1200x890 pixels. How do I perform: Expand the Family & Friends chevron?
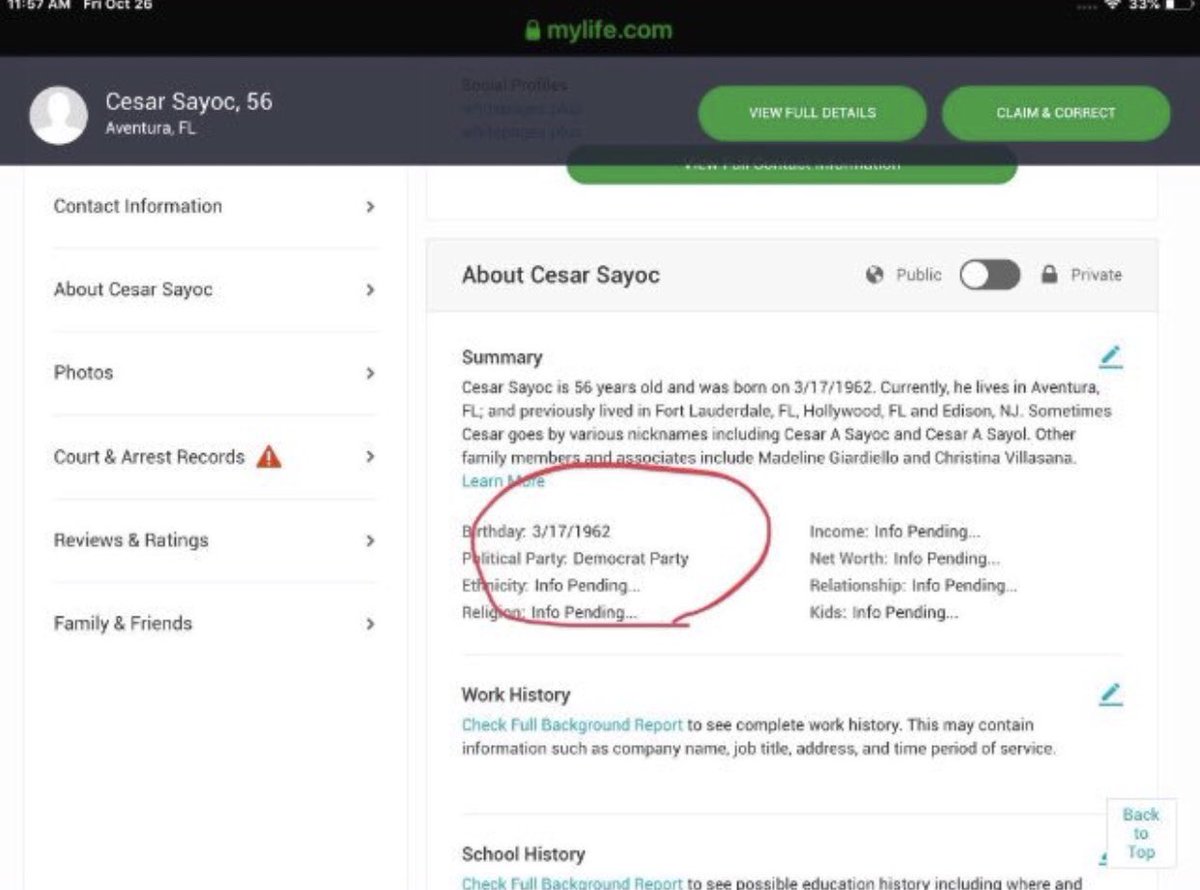[x=370, y=624]
